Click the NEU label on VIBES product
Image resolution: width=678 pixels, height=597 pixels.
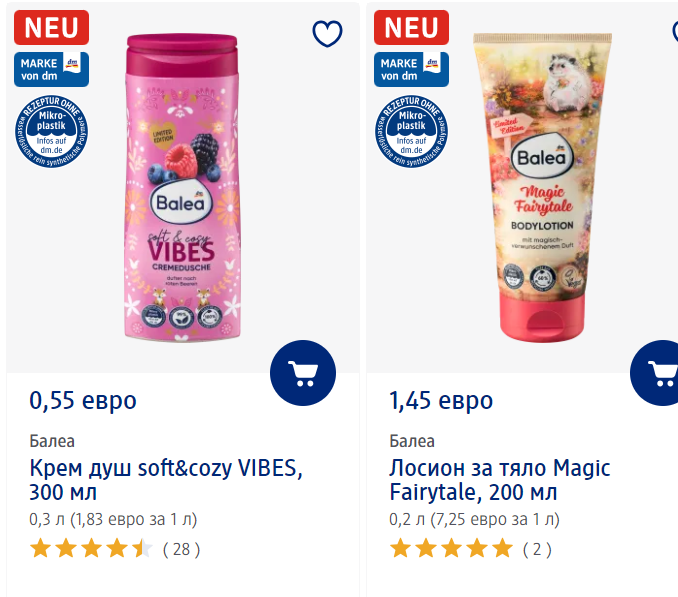(x=52, y=26)
